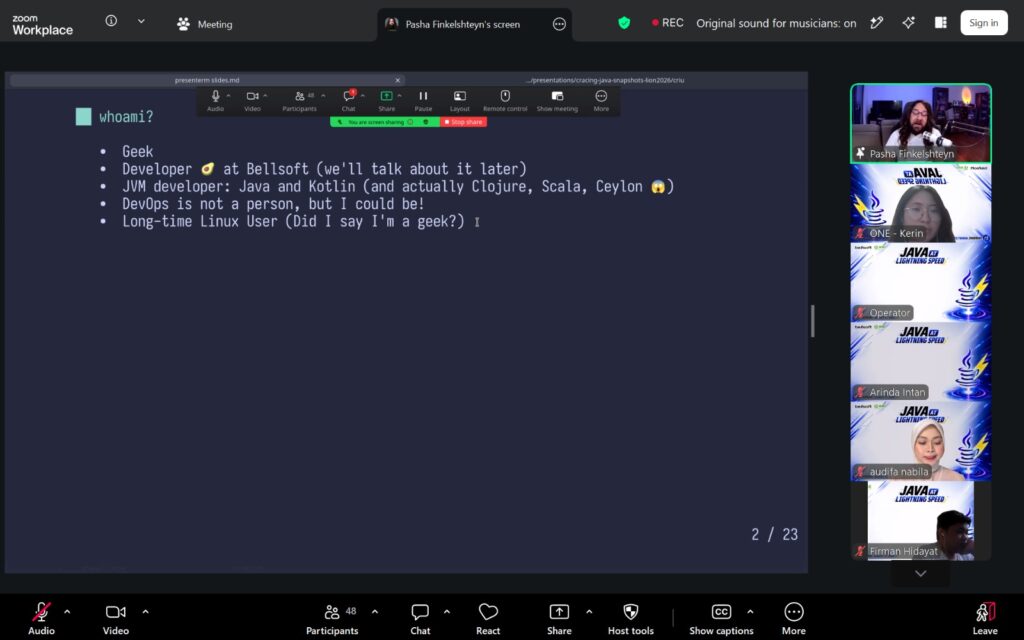1024x640 pixels.
Task: Expand chat options caret beside Chat
Action: 447,612
